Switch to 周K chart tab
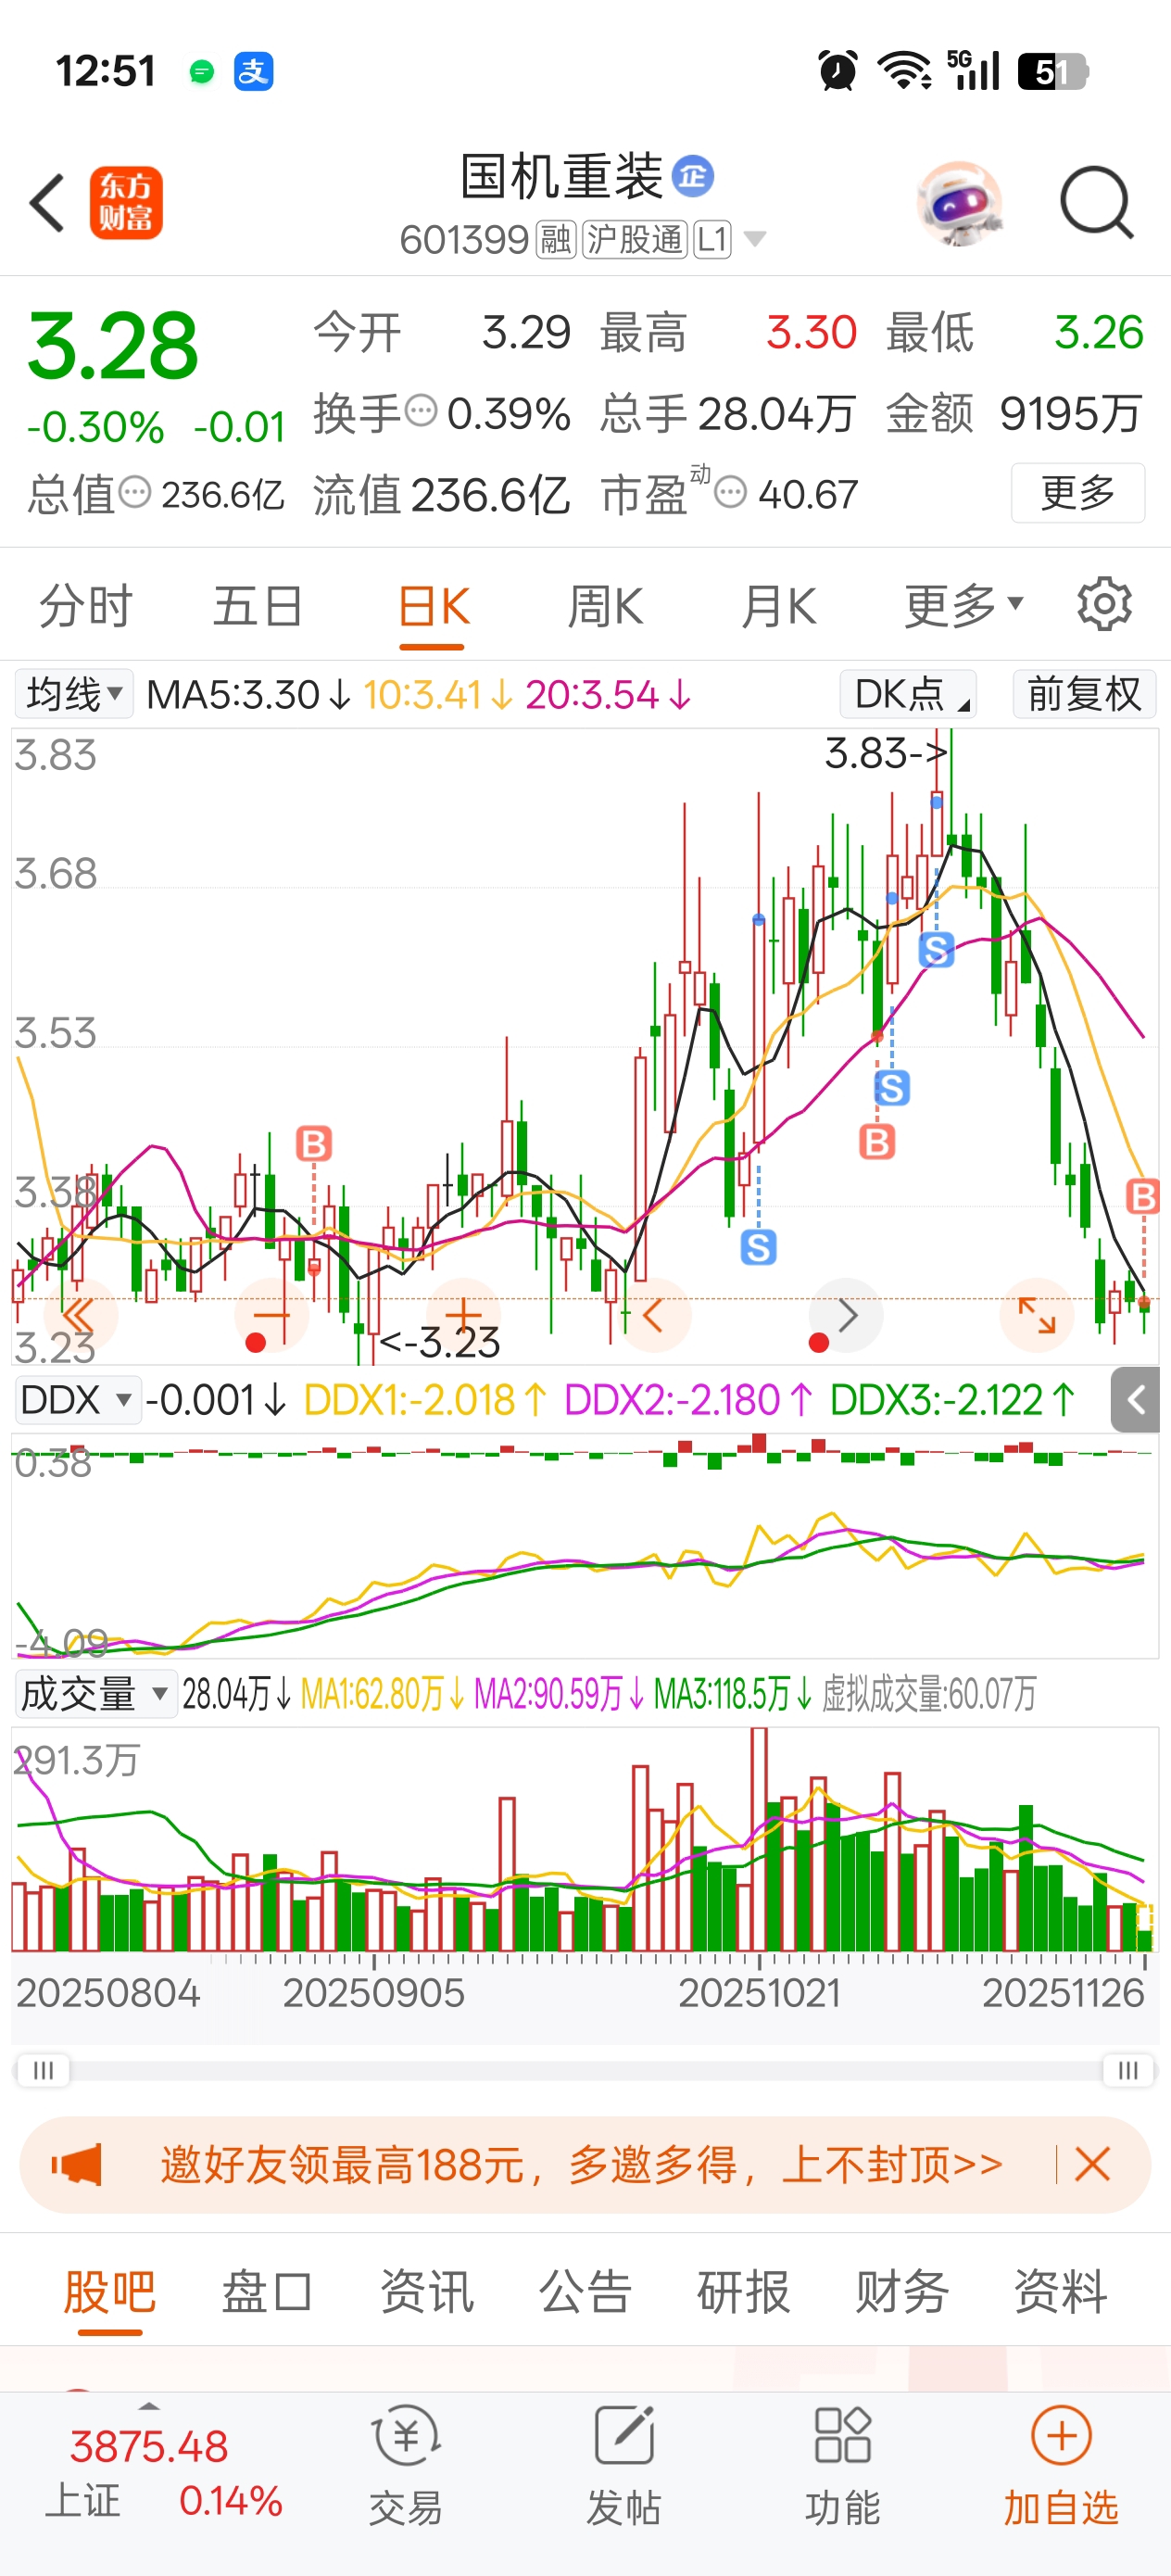Viewport: 1171px width, 2576px height. pos(606,606)
